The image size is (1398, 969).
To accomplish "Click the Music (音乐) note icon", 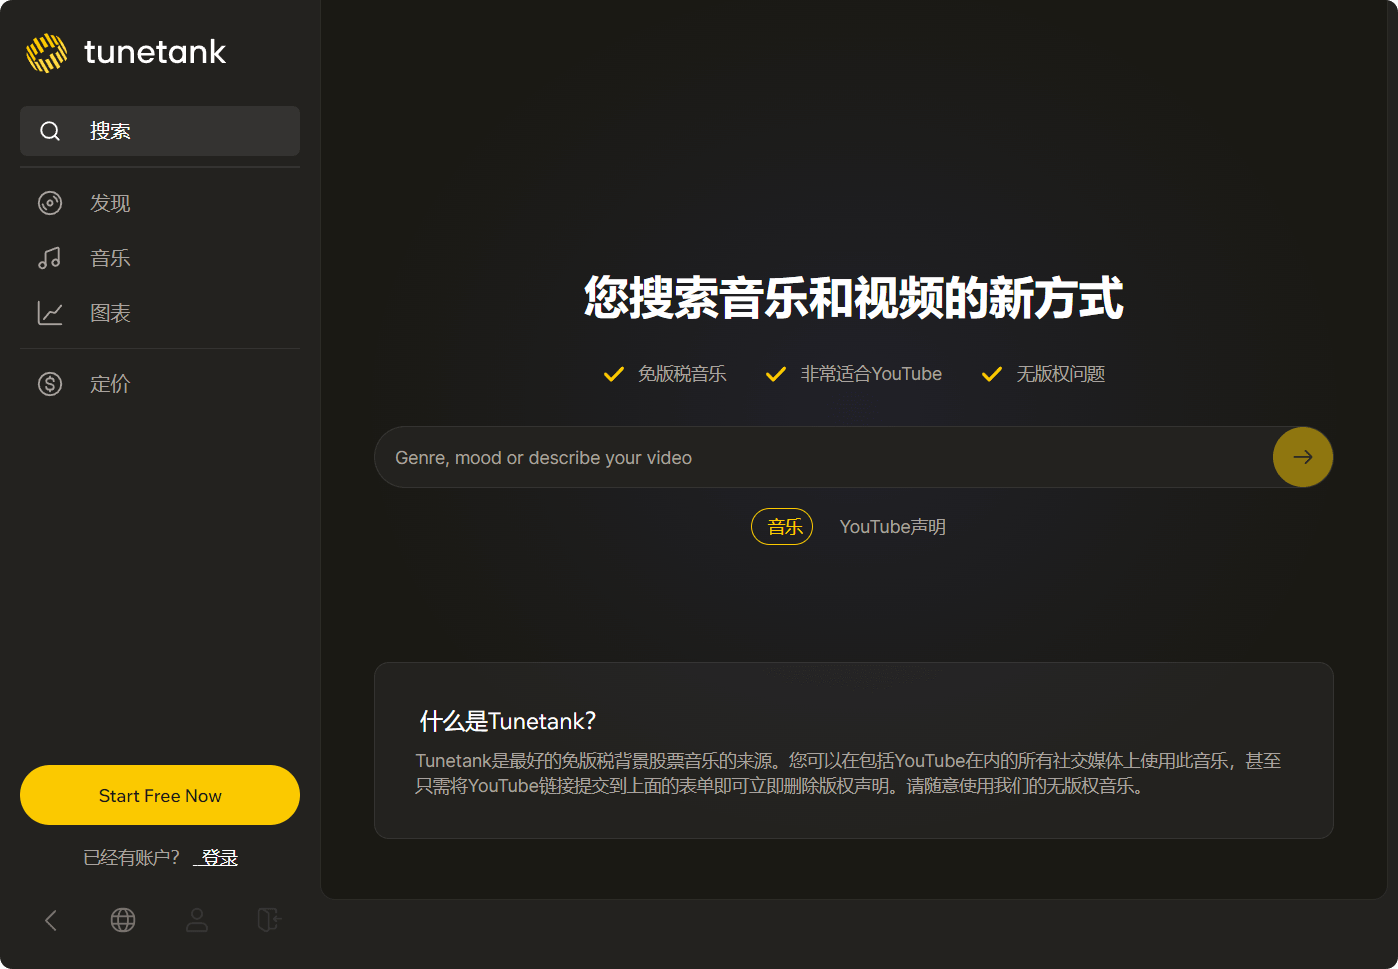I will click(50, 258).
